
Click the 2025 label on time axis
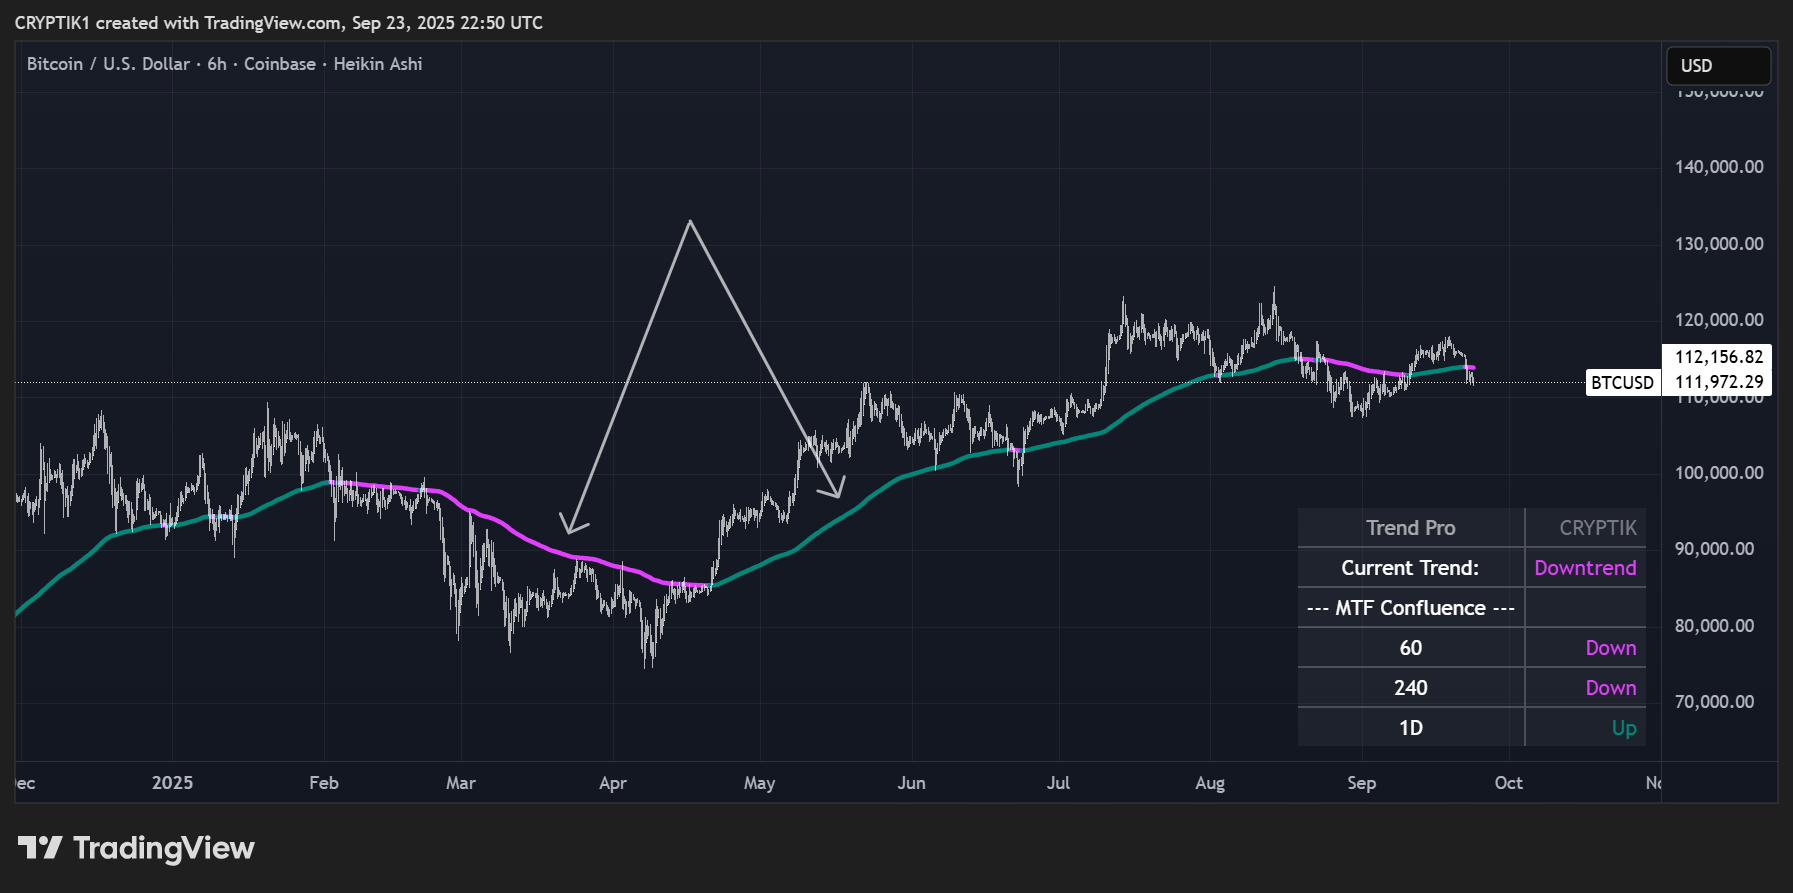tap(172, 783)
